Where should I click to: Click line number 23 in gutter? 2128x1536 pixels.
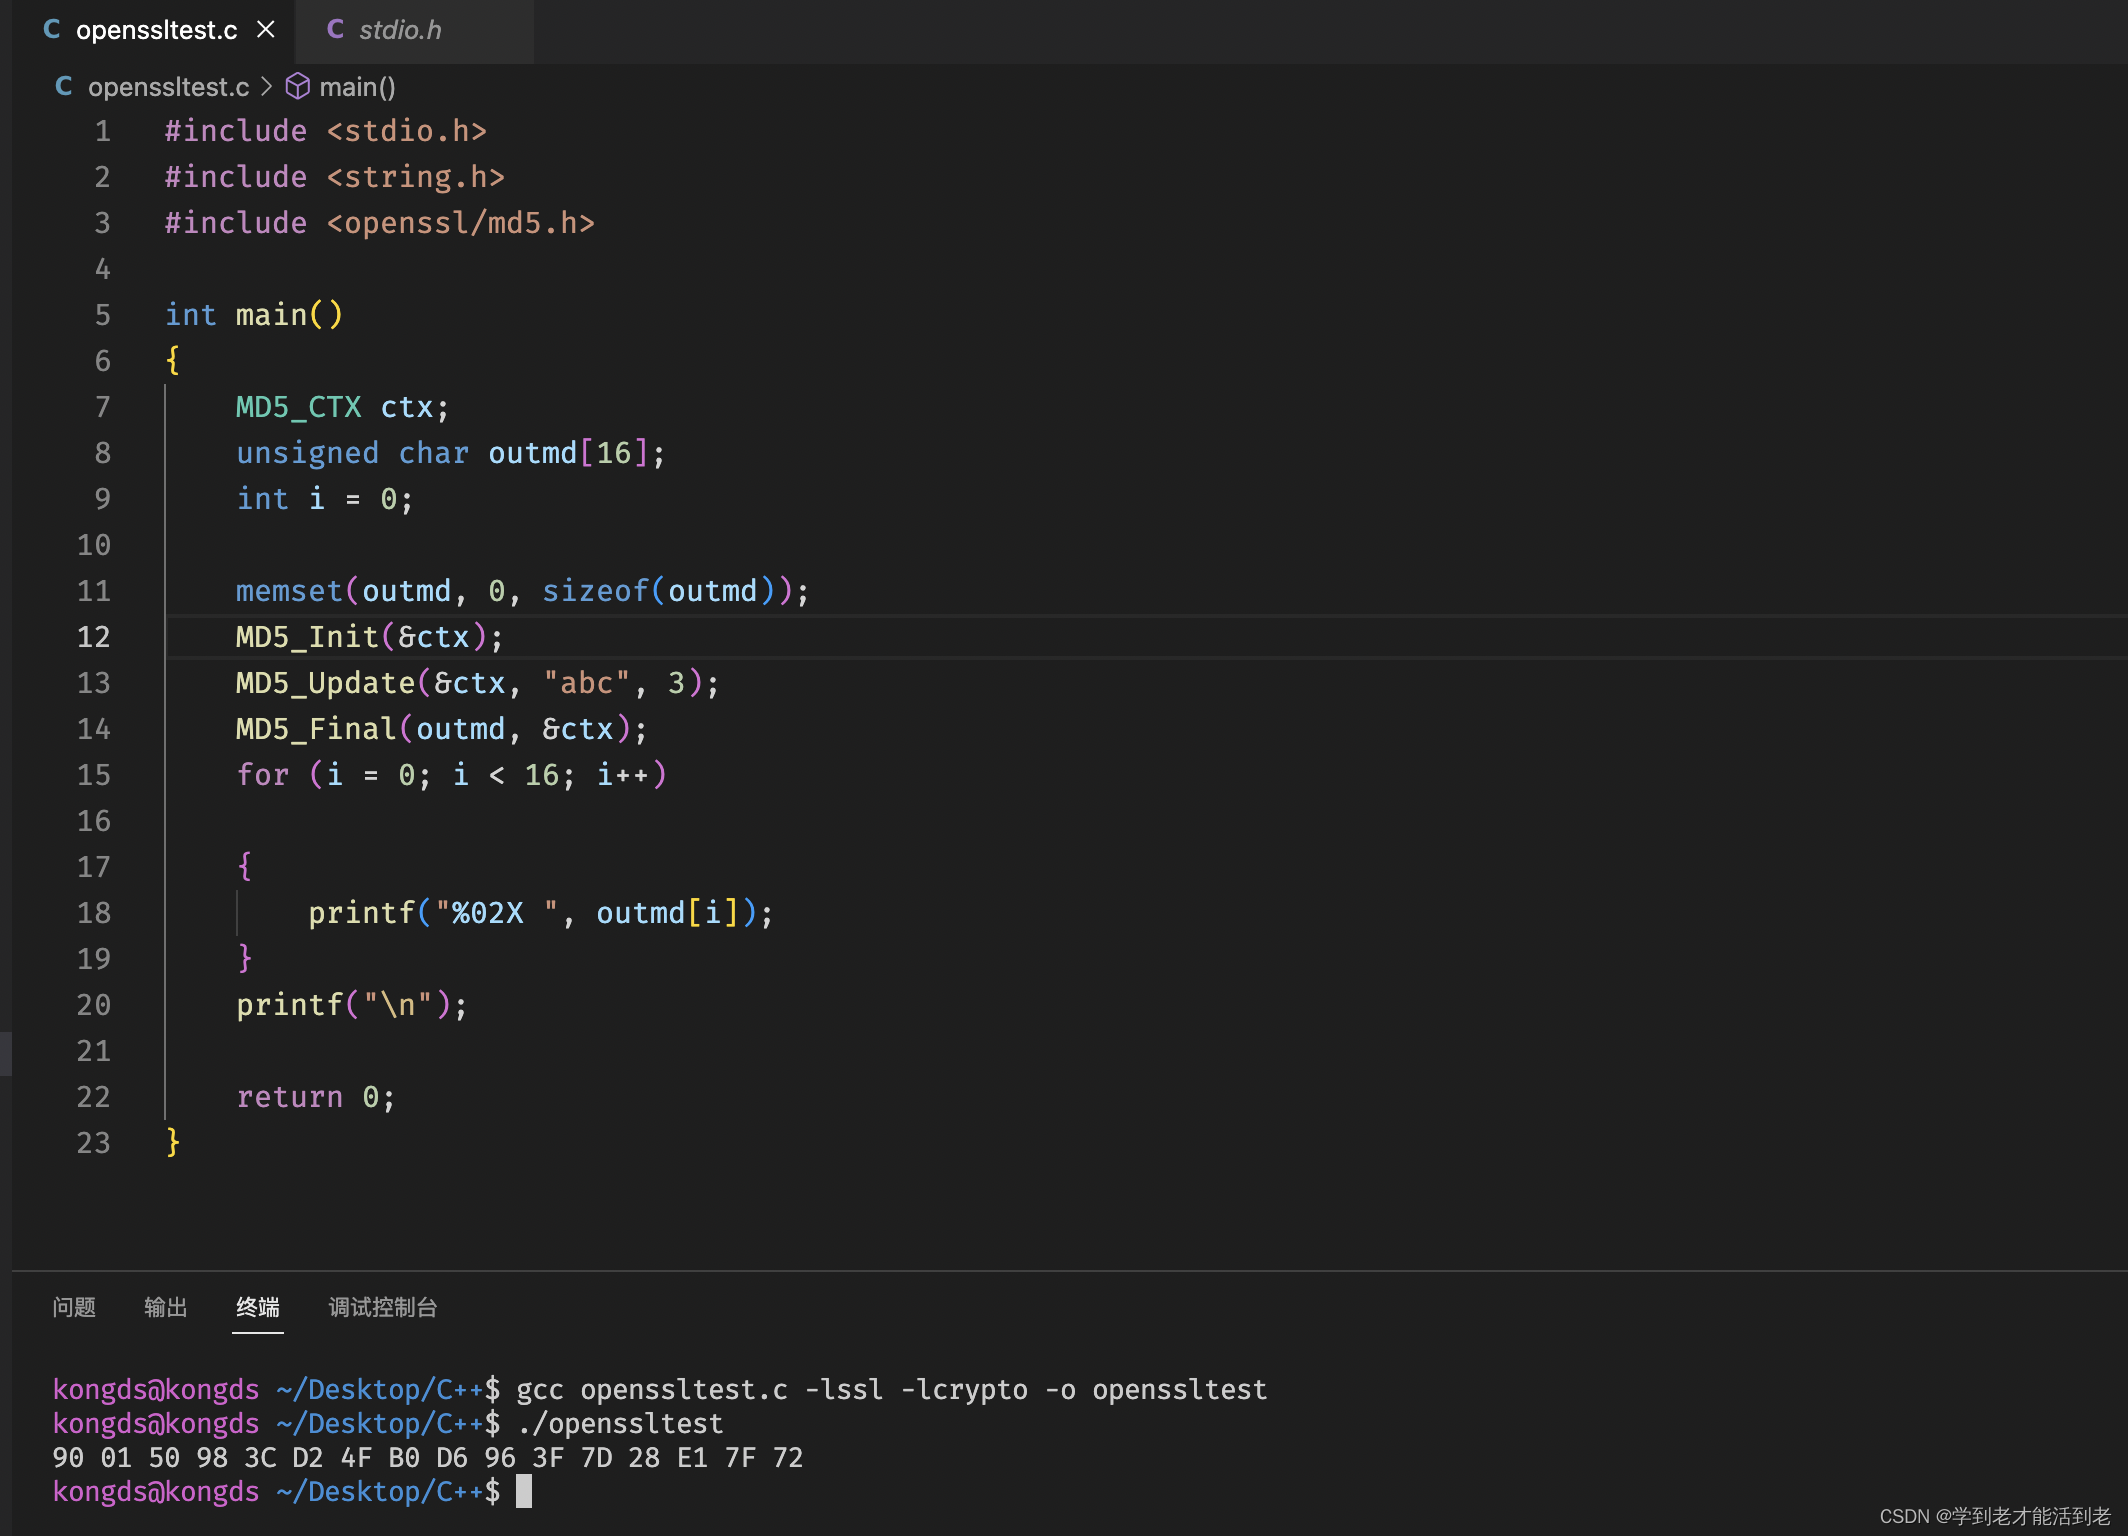click(x=94, y=1143)
